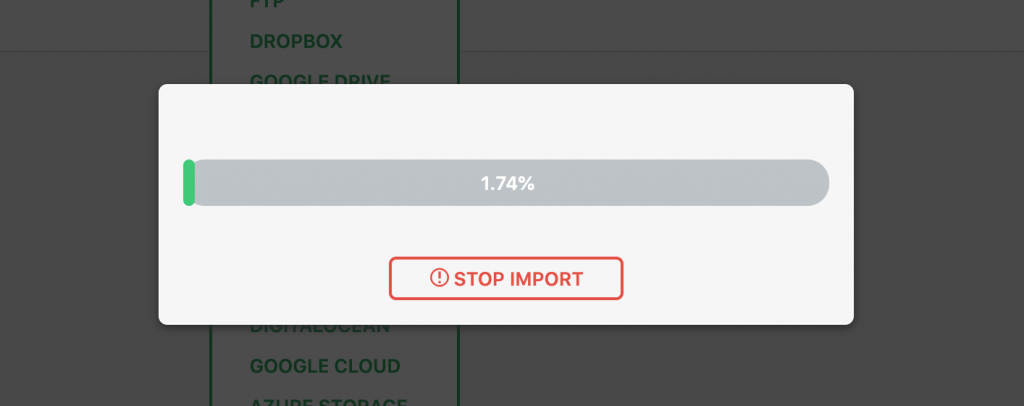1024x406 pixels.
Task: Select DROPBOX from the import list
Action: (x=296, y=41)
